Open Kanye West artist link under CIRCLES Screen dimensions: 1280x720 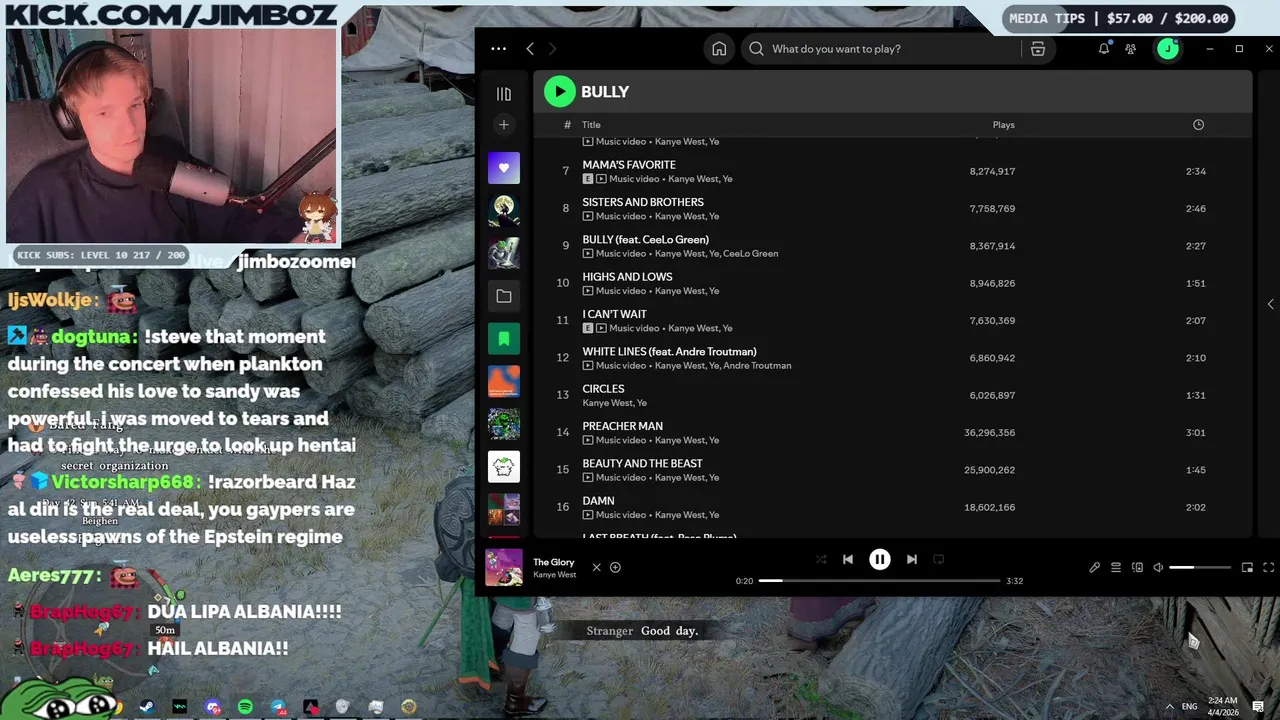[607, 403]
